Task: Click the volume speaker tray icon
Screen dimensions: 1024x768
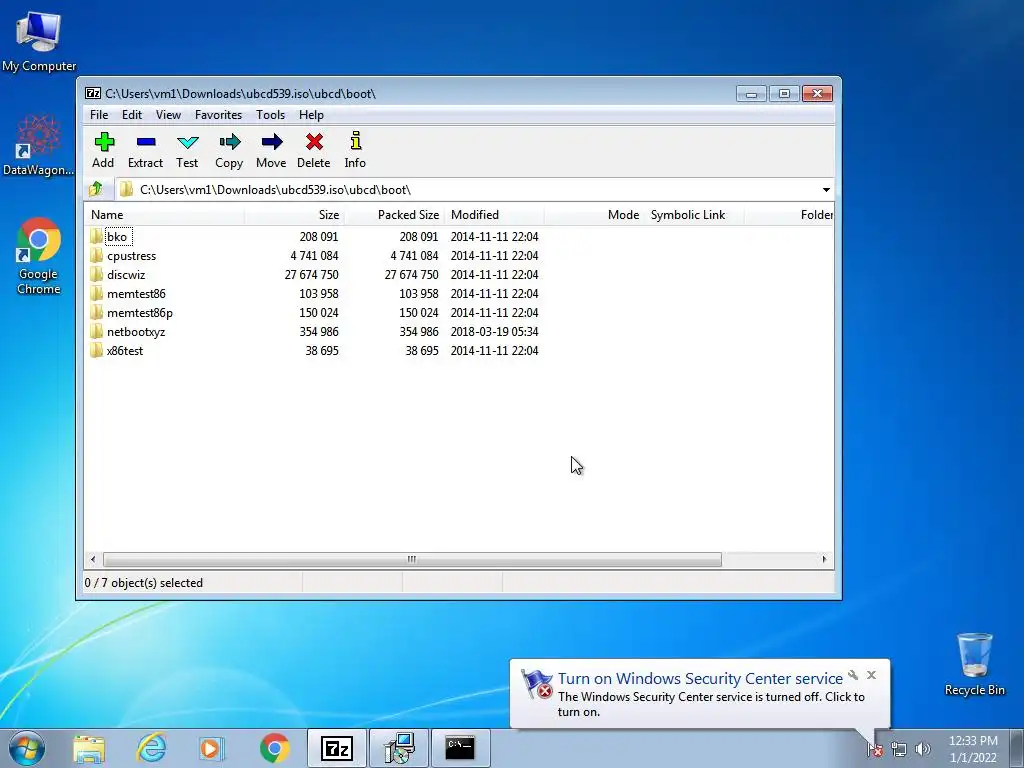Action: (923, 749)
